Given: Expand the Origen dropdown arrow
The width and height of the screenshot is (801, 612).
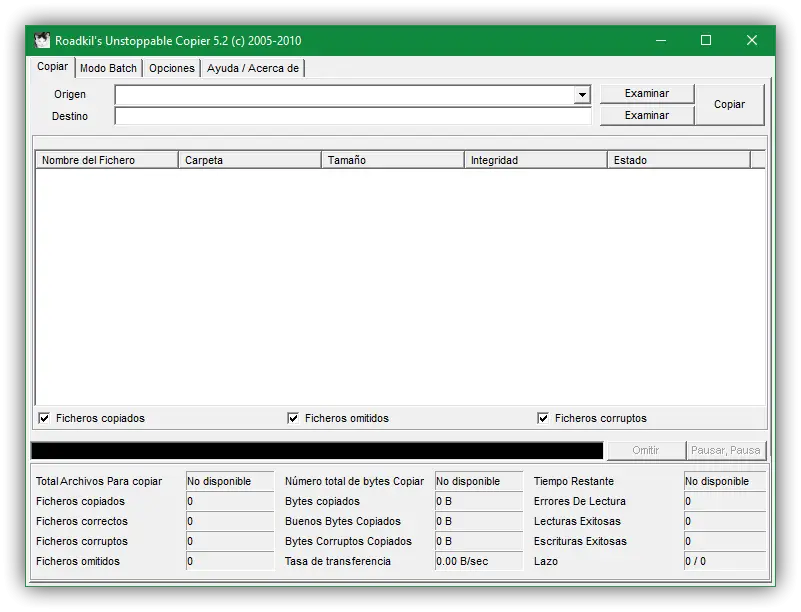Looking at the screenshot, I should 582,95.
